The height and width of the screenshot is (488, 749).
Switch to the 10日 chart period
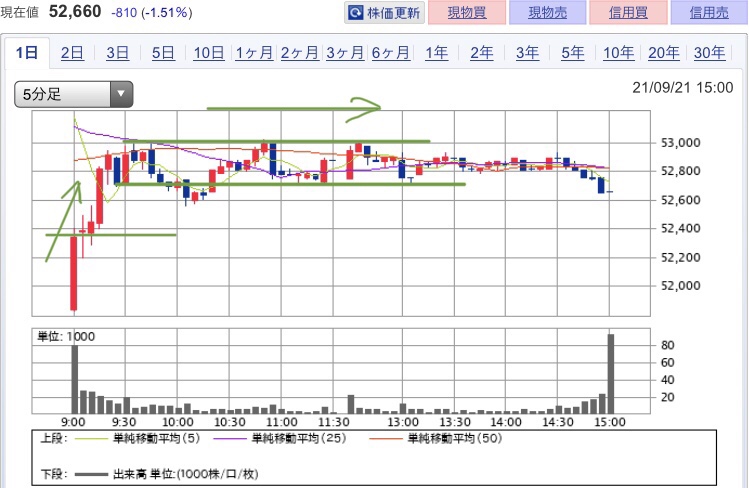point(209,53)
